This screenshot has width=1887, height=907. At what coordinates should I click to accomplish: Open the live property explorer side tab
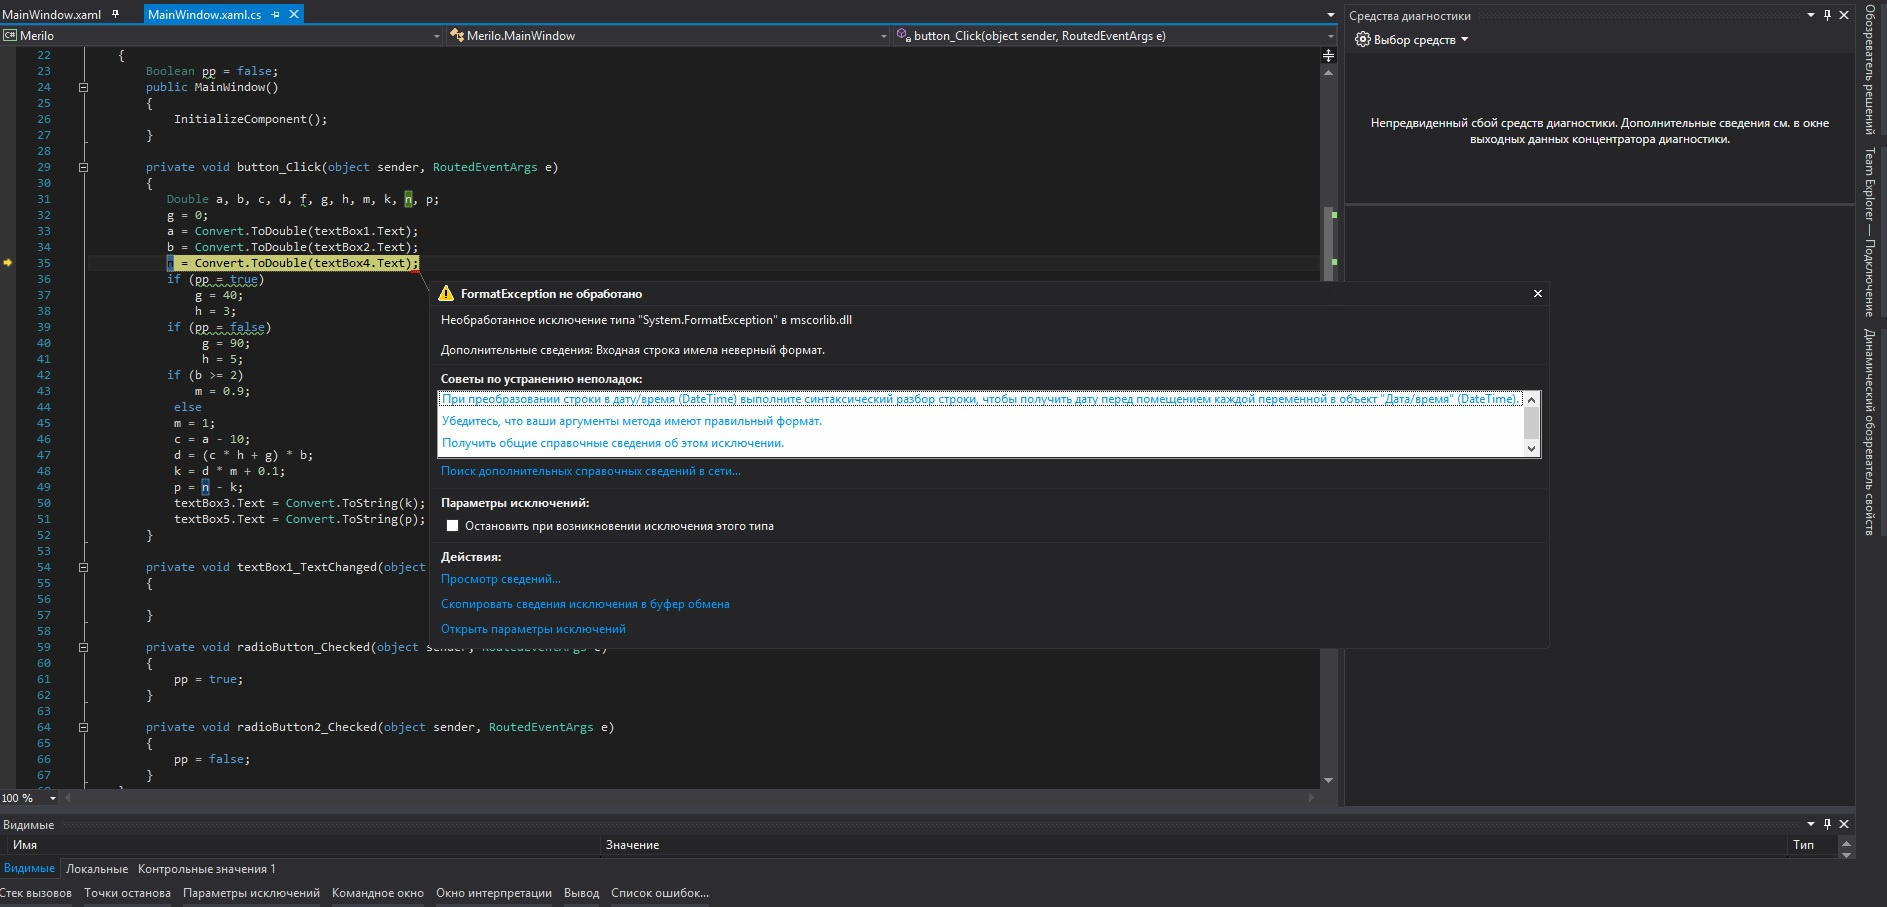pos(1869,432)
